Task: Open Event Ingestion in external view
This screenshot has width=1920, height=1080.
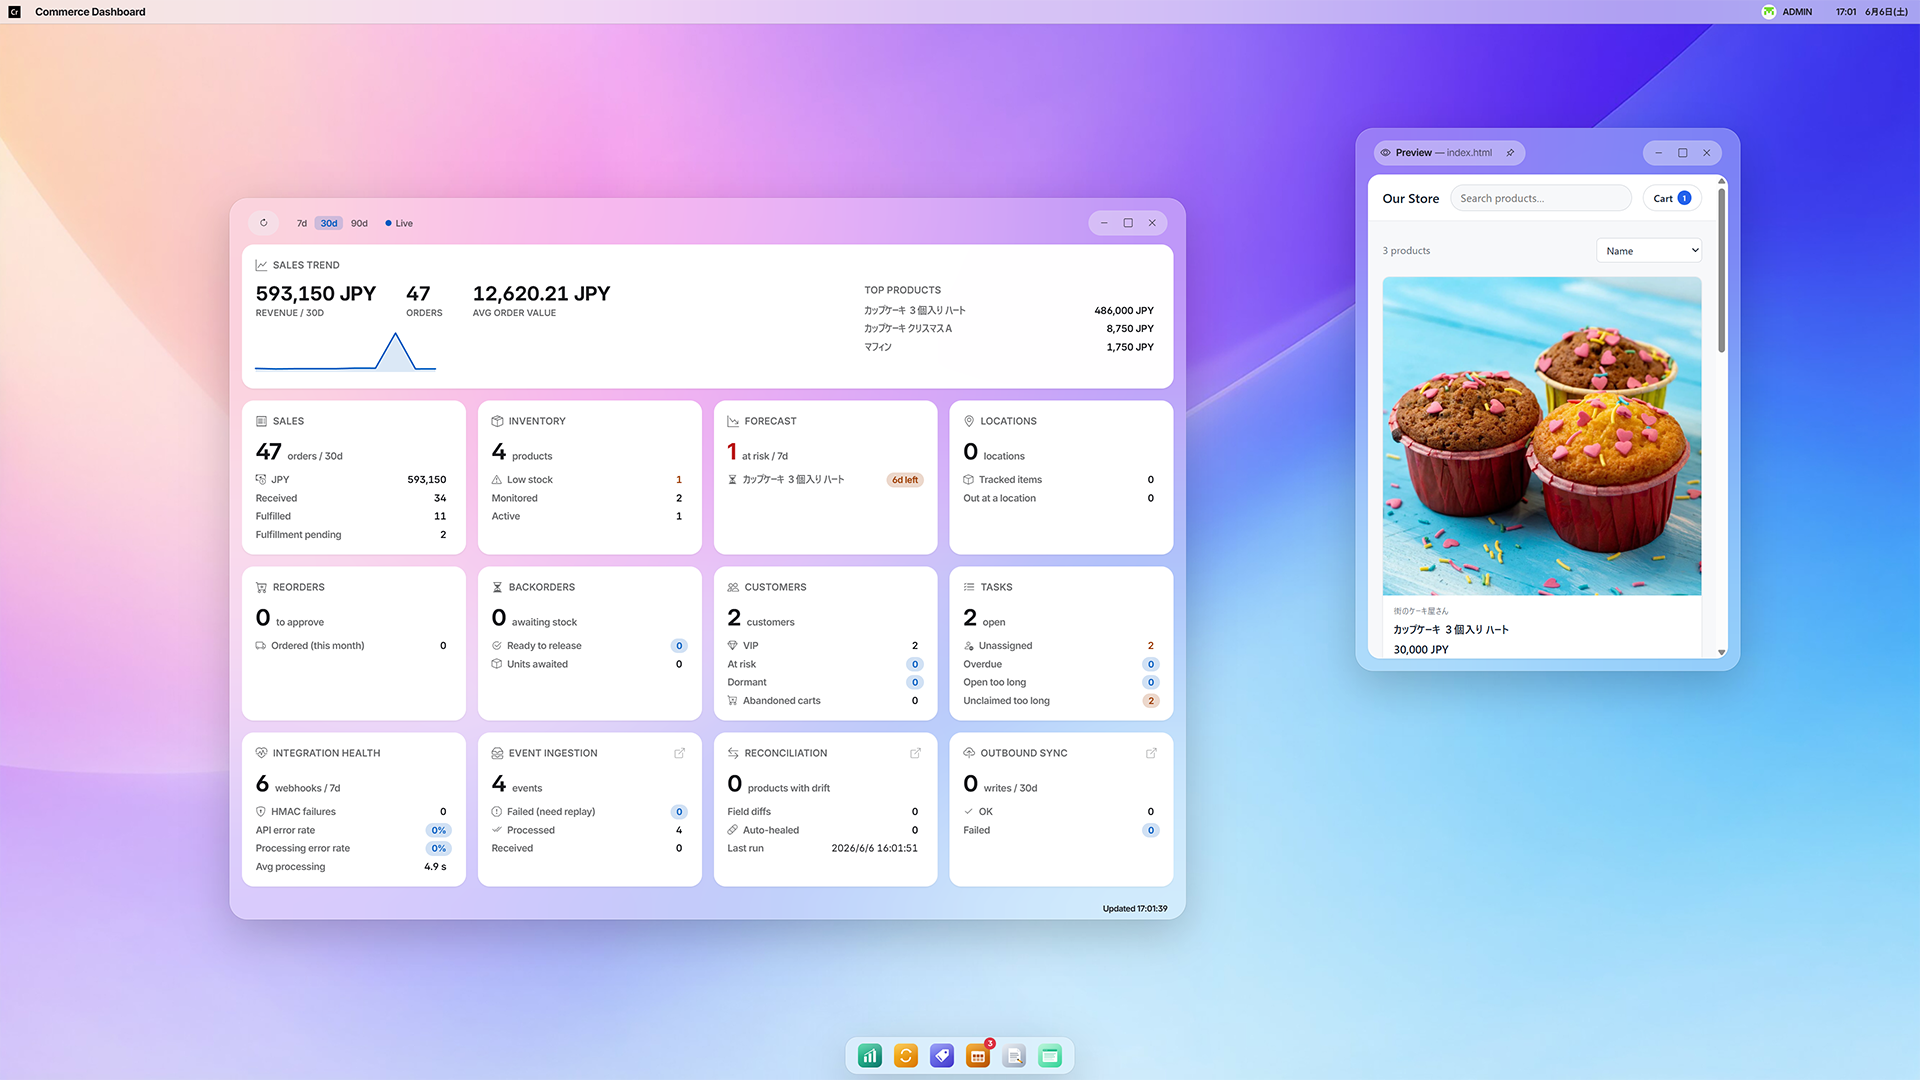Action: click(680, 753)
